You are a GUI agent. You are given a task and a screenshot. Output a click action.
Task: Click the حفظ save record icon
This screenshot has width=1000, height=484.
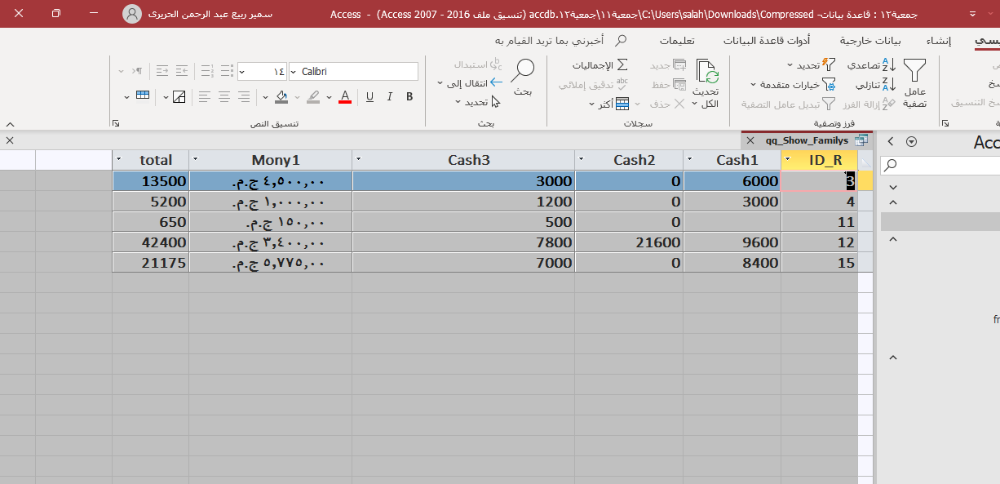679,84
